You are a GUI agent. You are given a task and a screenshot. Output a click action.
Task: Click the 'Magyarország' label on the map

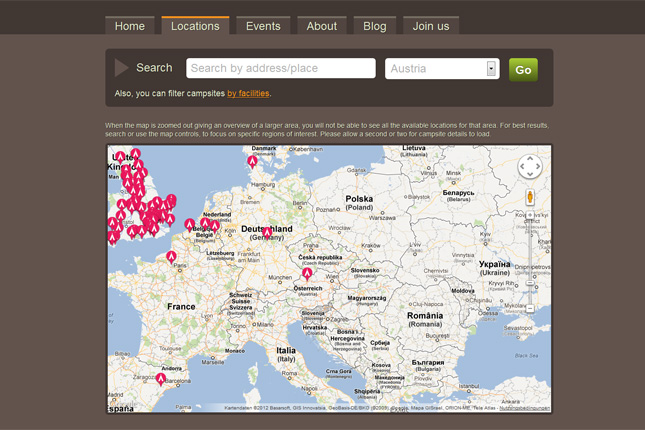[367, 298]
